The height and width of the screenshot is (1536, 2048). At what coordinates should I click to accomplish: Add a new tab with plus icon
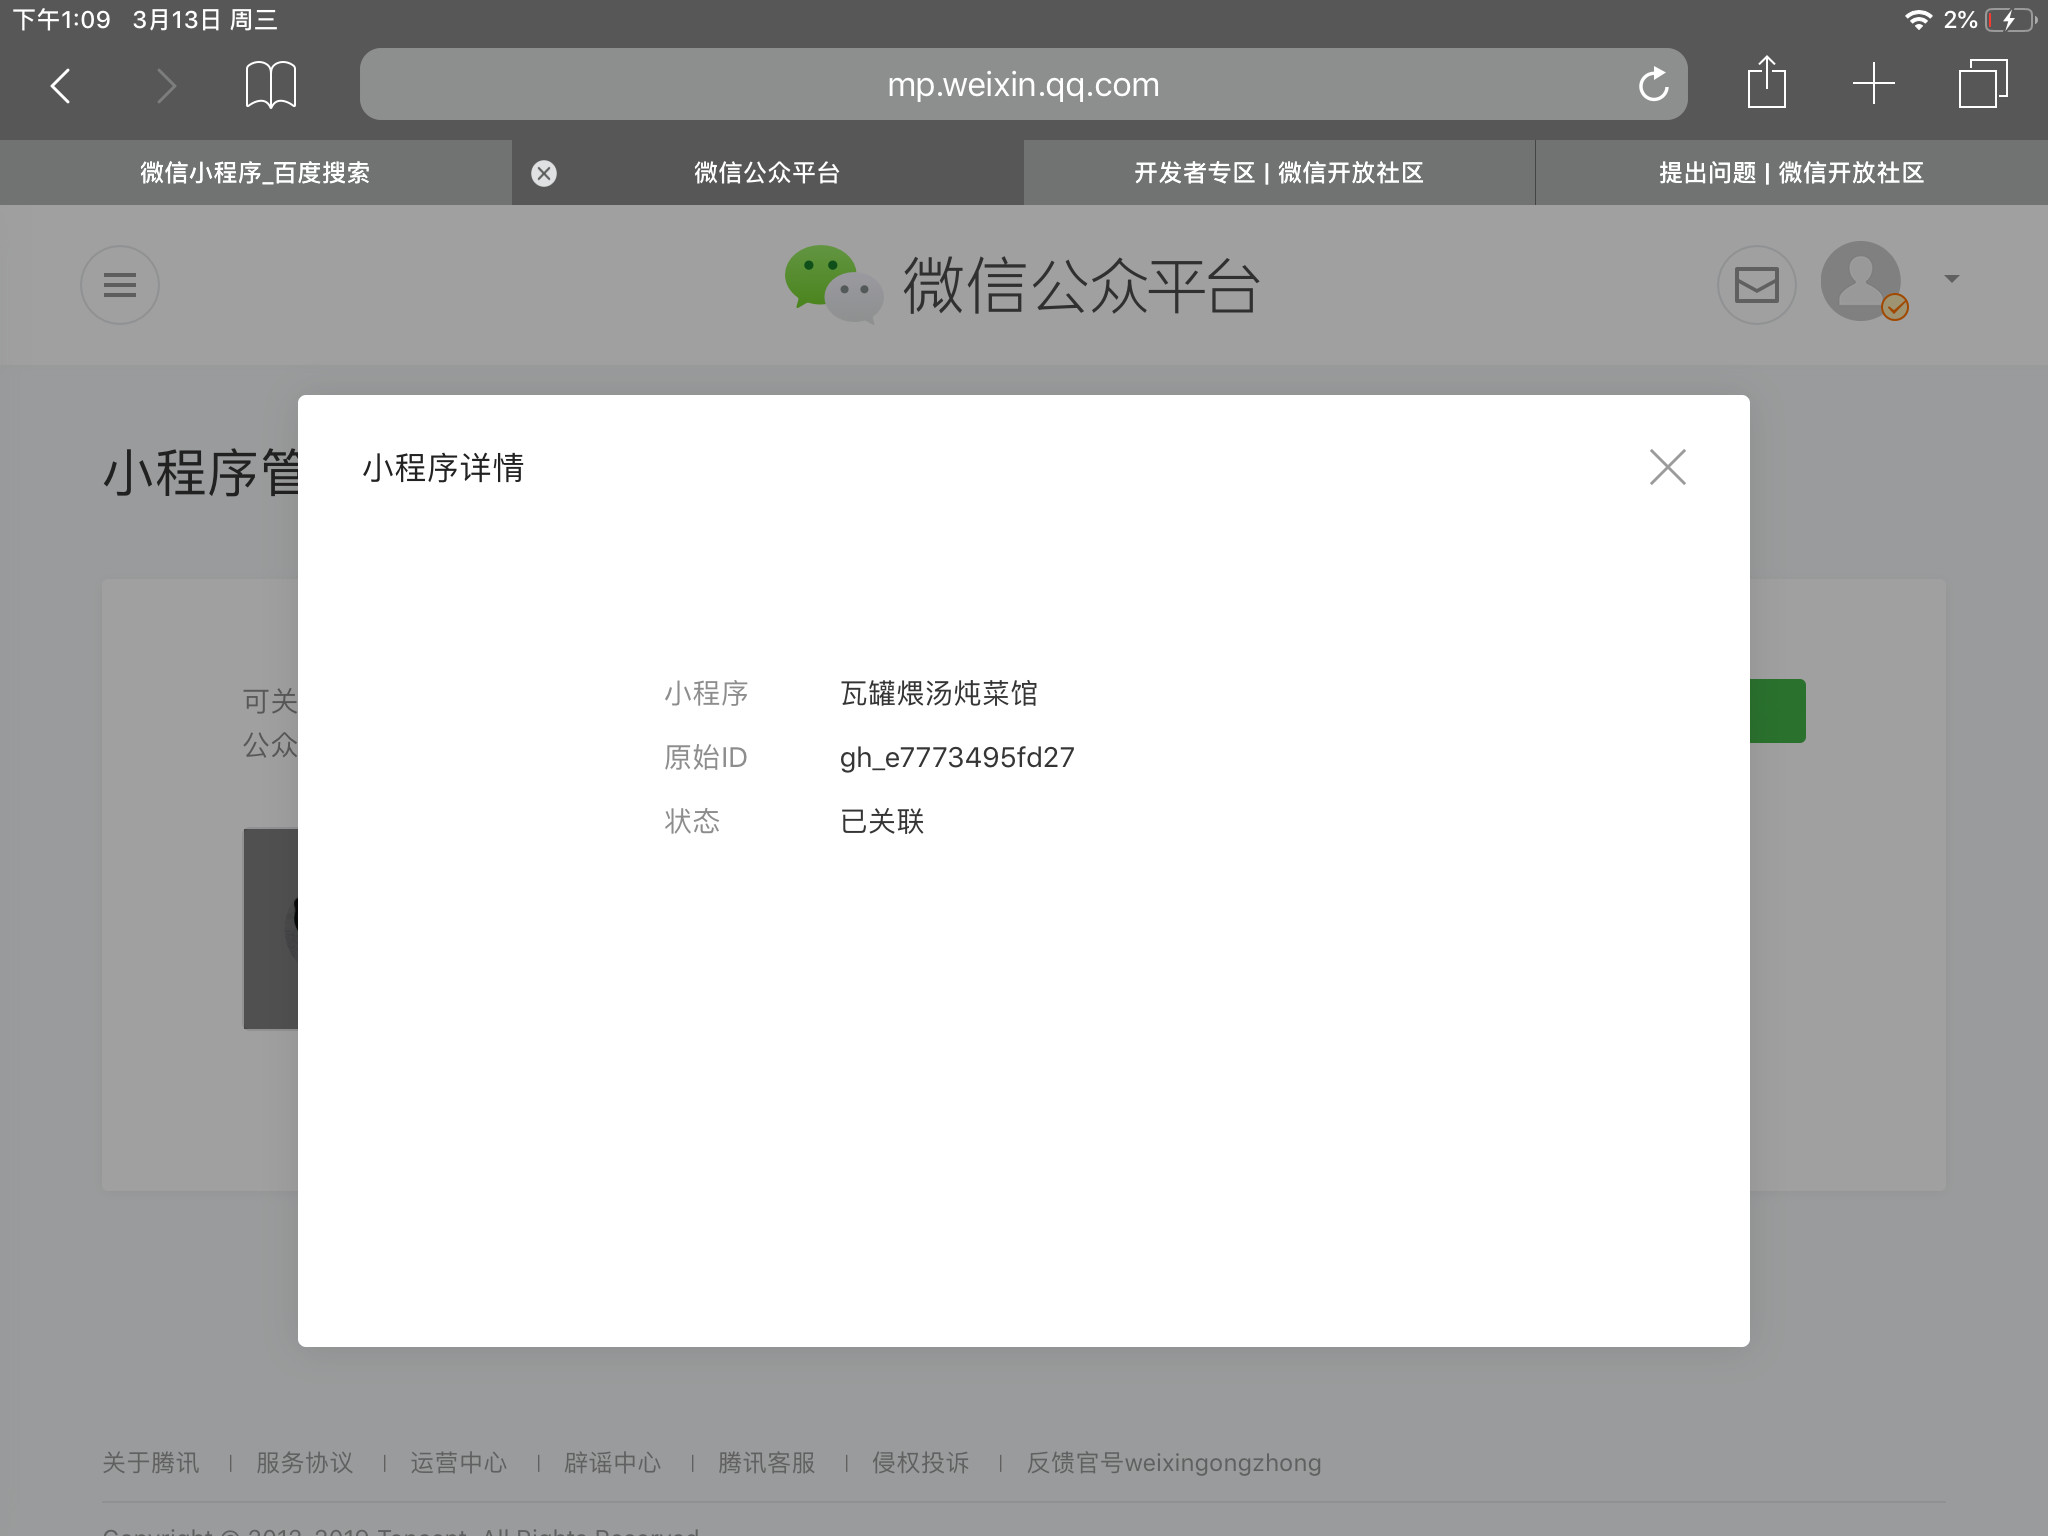pos(1873,84)
